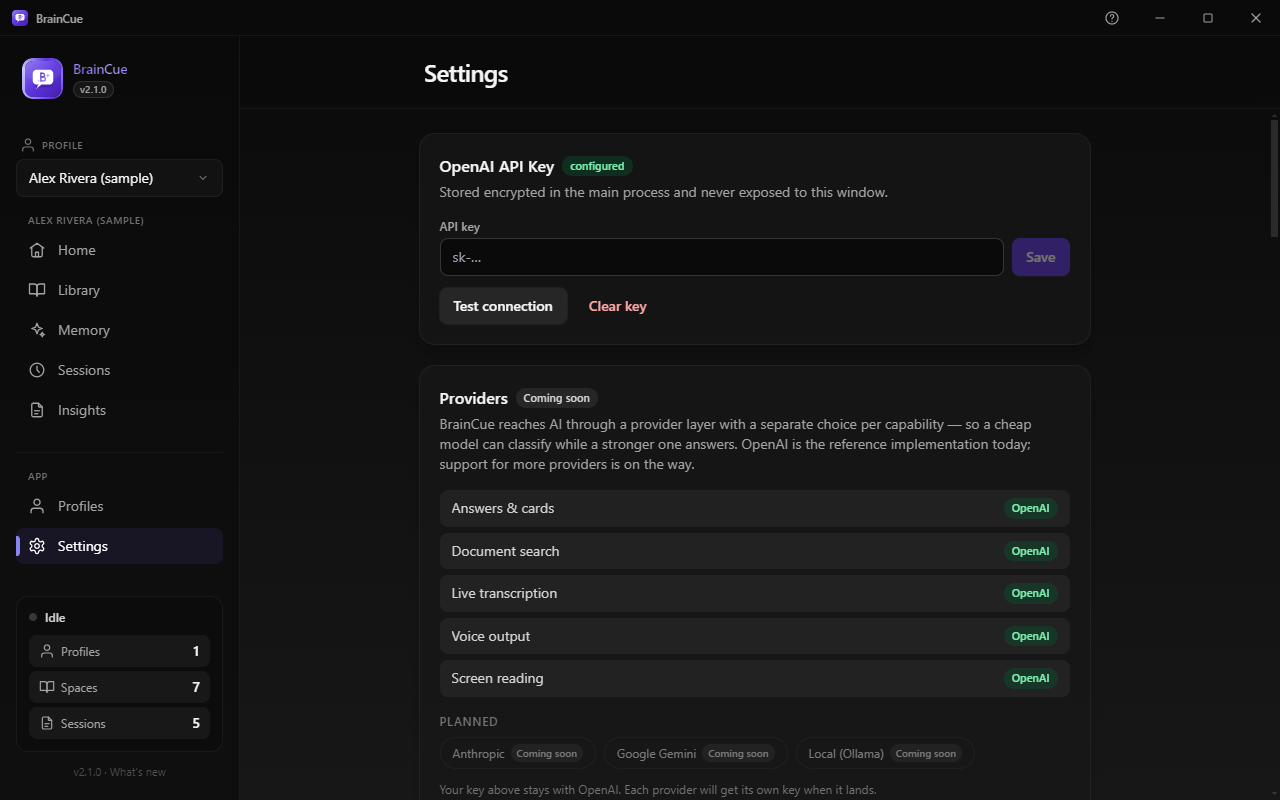Click the Settings gear icon
Screen dimensions: 1280x800
click(37, 546)
